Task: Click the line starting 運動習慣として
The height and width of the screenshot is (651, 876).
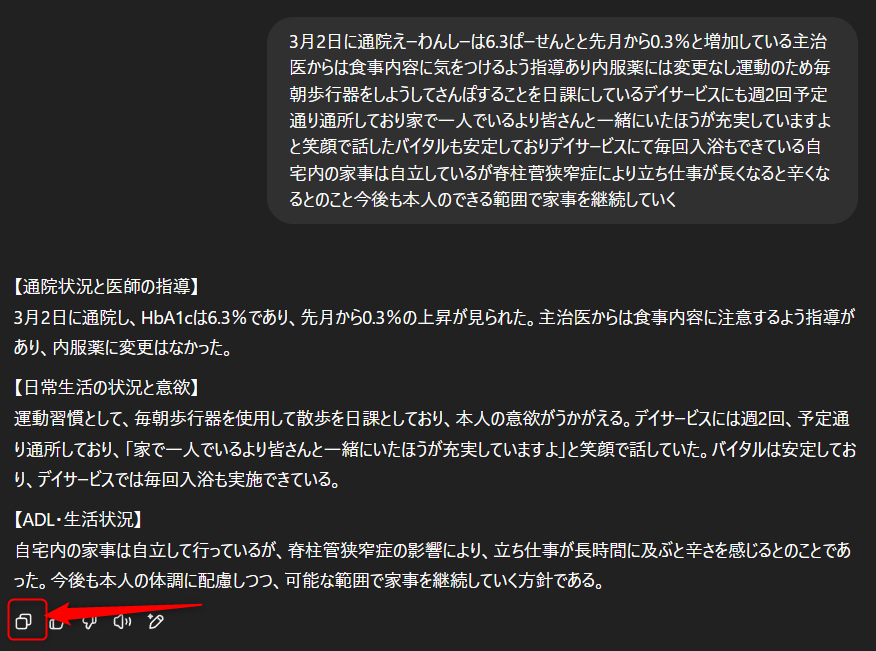Action: 432,418
